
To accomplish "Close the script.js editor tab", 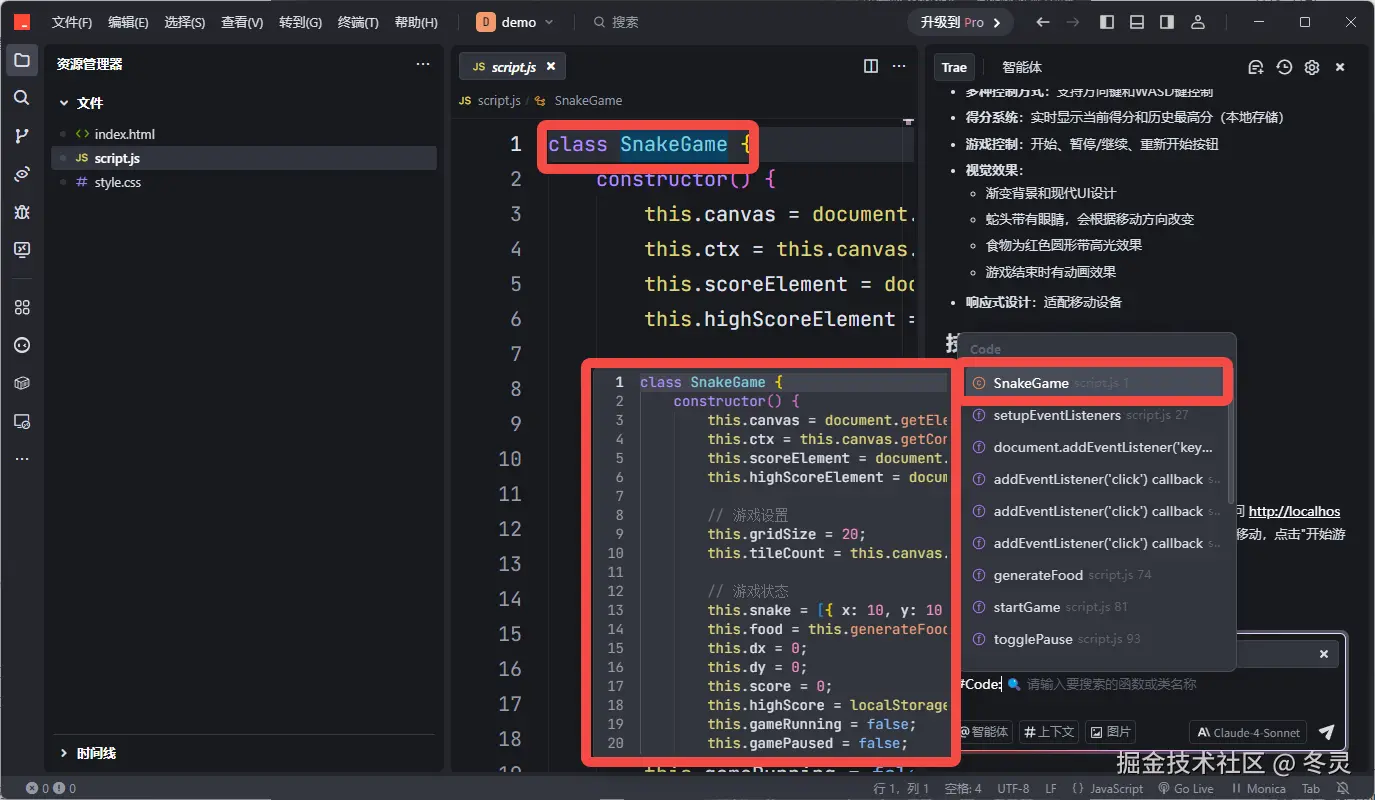I will click(550, 66).
